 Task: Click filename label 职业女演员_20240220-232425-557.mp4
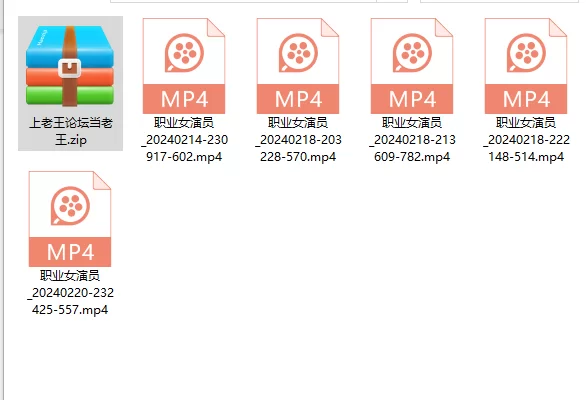70,293
